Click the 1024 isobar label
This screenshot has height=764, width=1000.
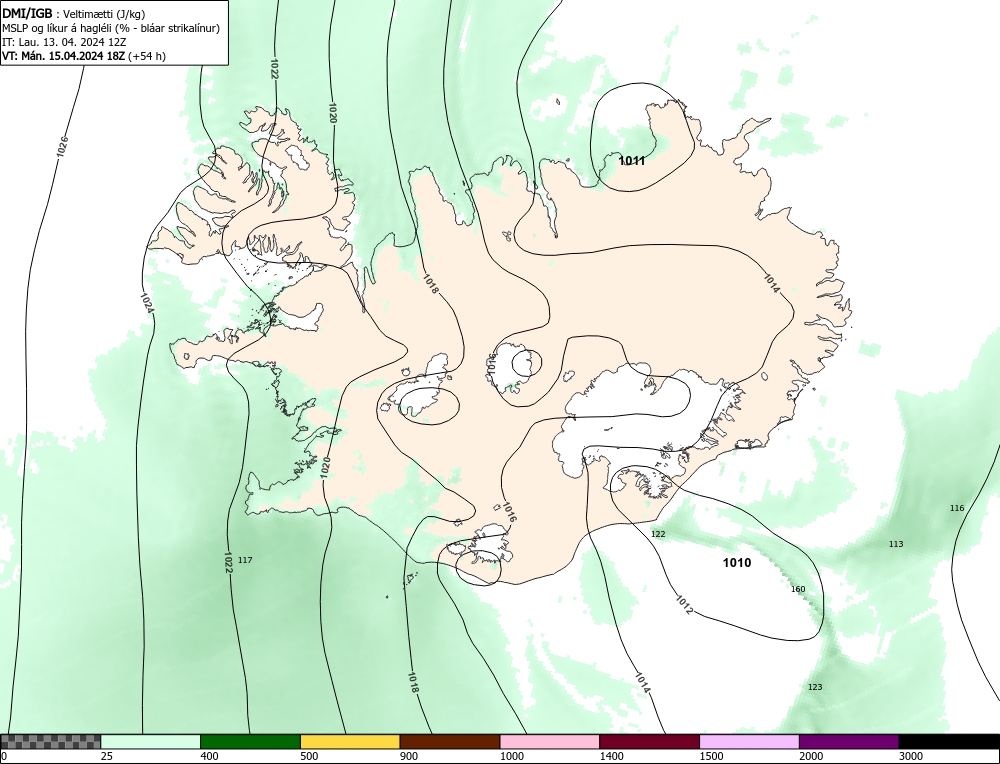coord(147,304)
